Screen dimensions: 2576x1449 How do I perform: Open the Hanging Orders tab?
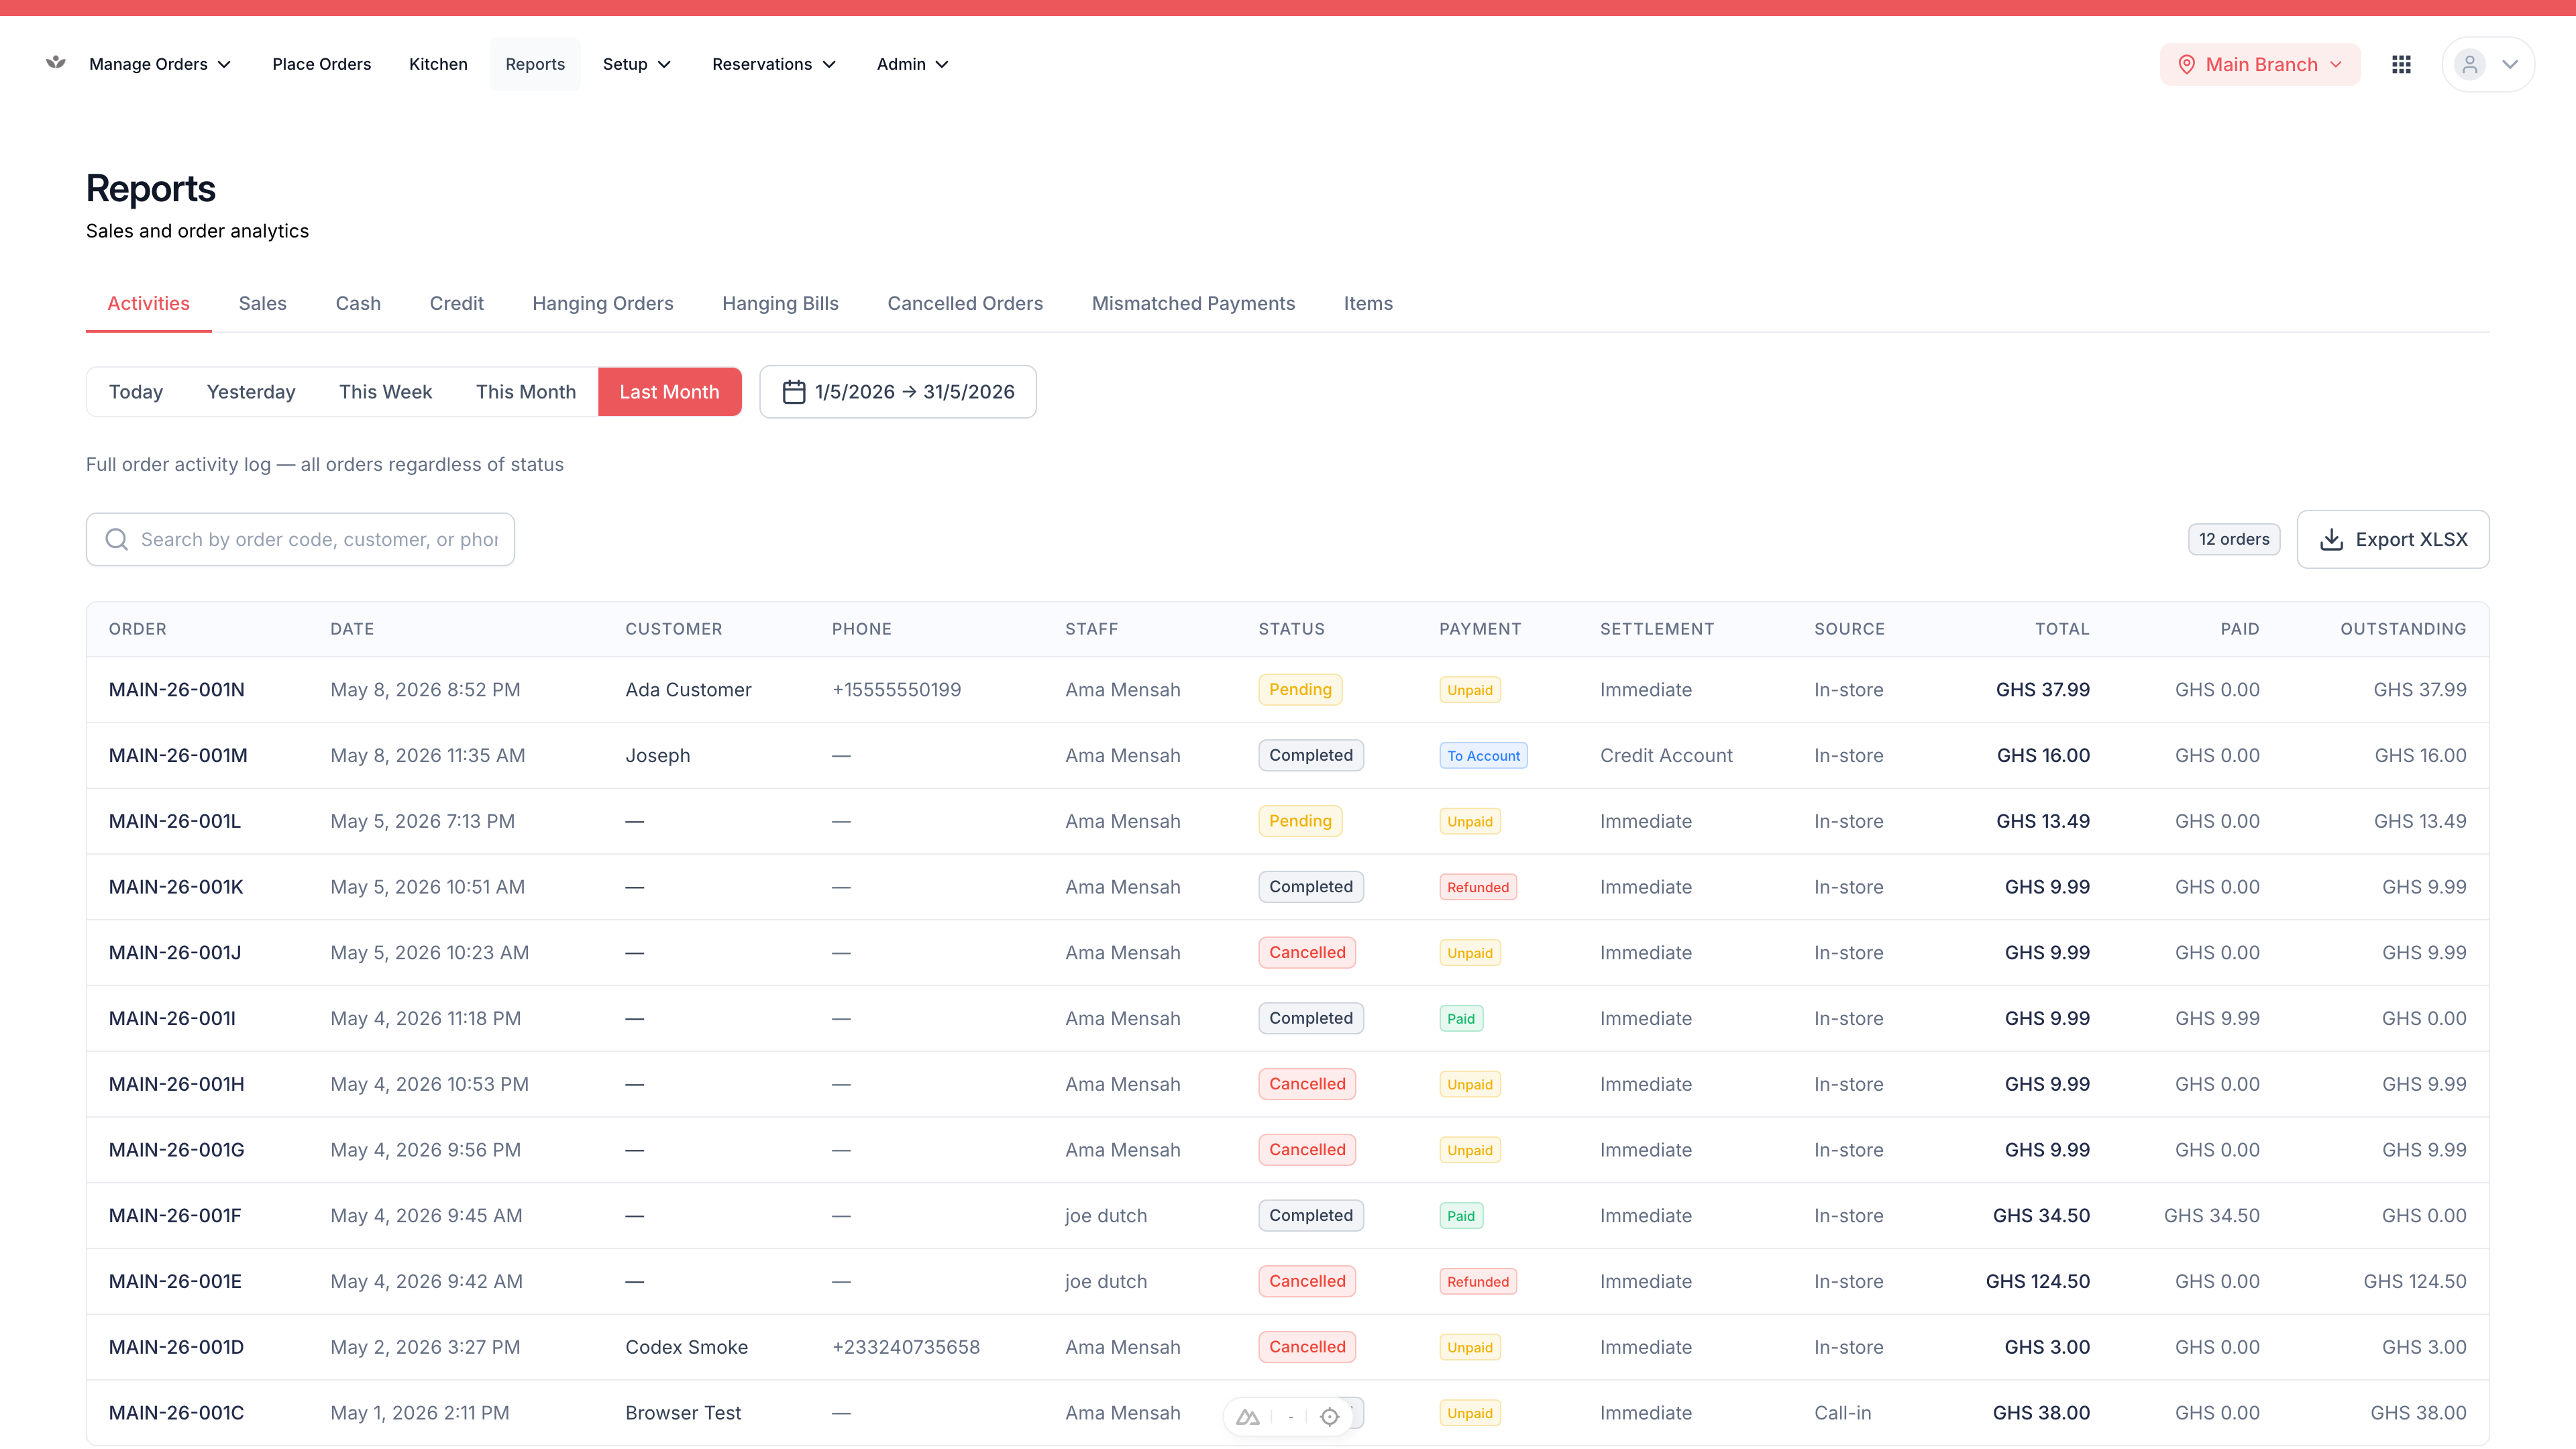pyautogui.click(x=603, y=303)
